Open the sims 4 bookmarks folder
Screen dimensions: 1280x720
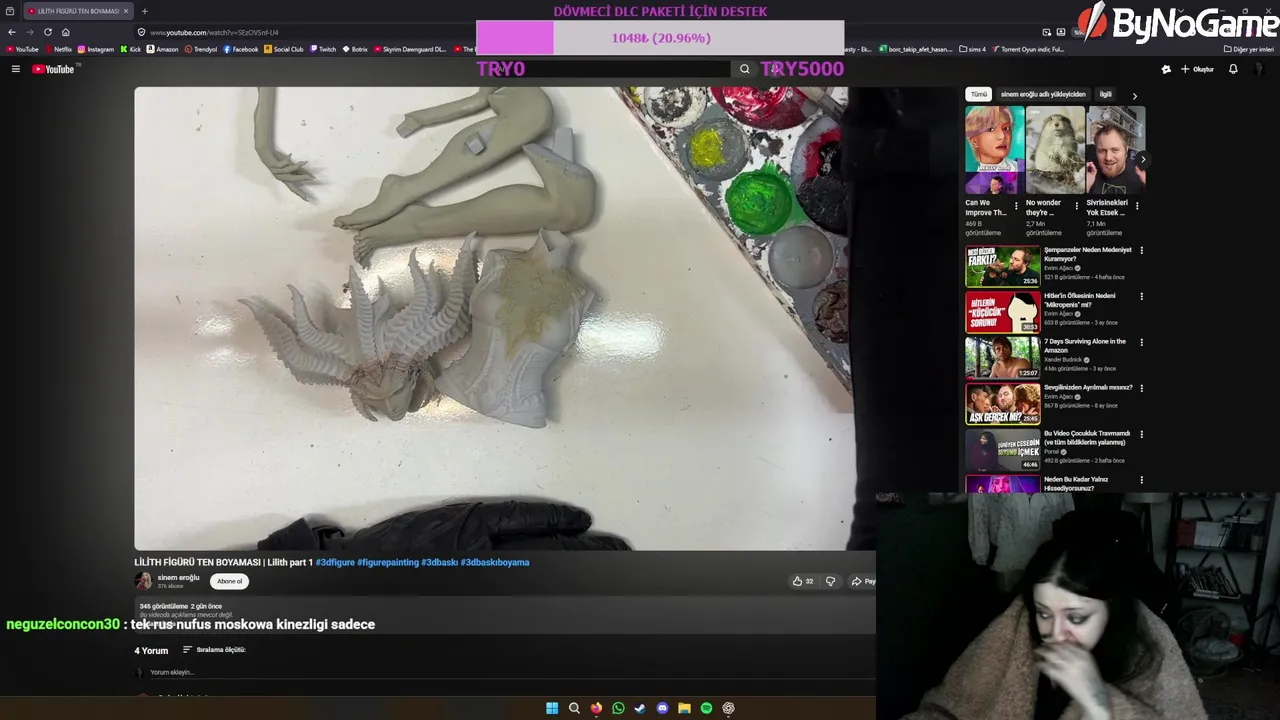click(x=973, y=49)
